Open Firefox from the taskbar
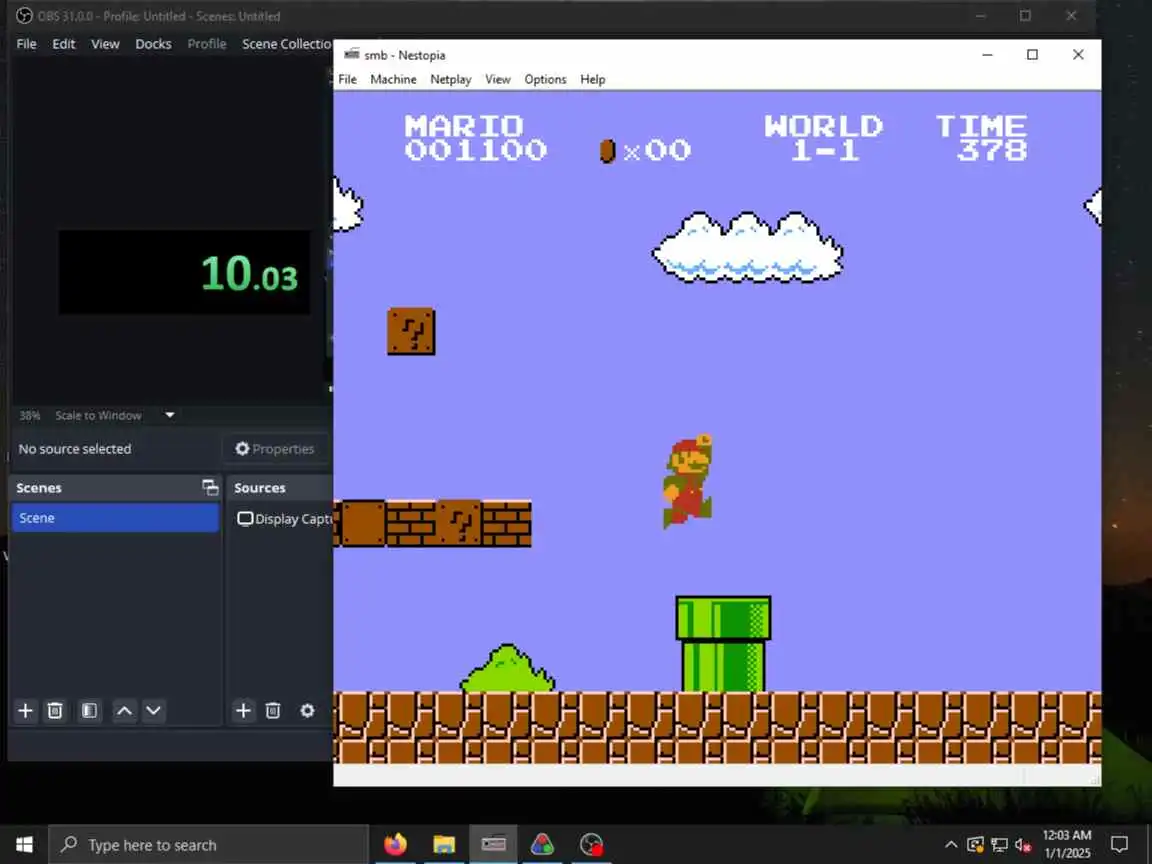Viewport: 1152px width, 864px height. pos(395,845)
